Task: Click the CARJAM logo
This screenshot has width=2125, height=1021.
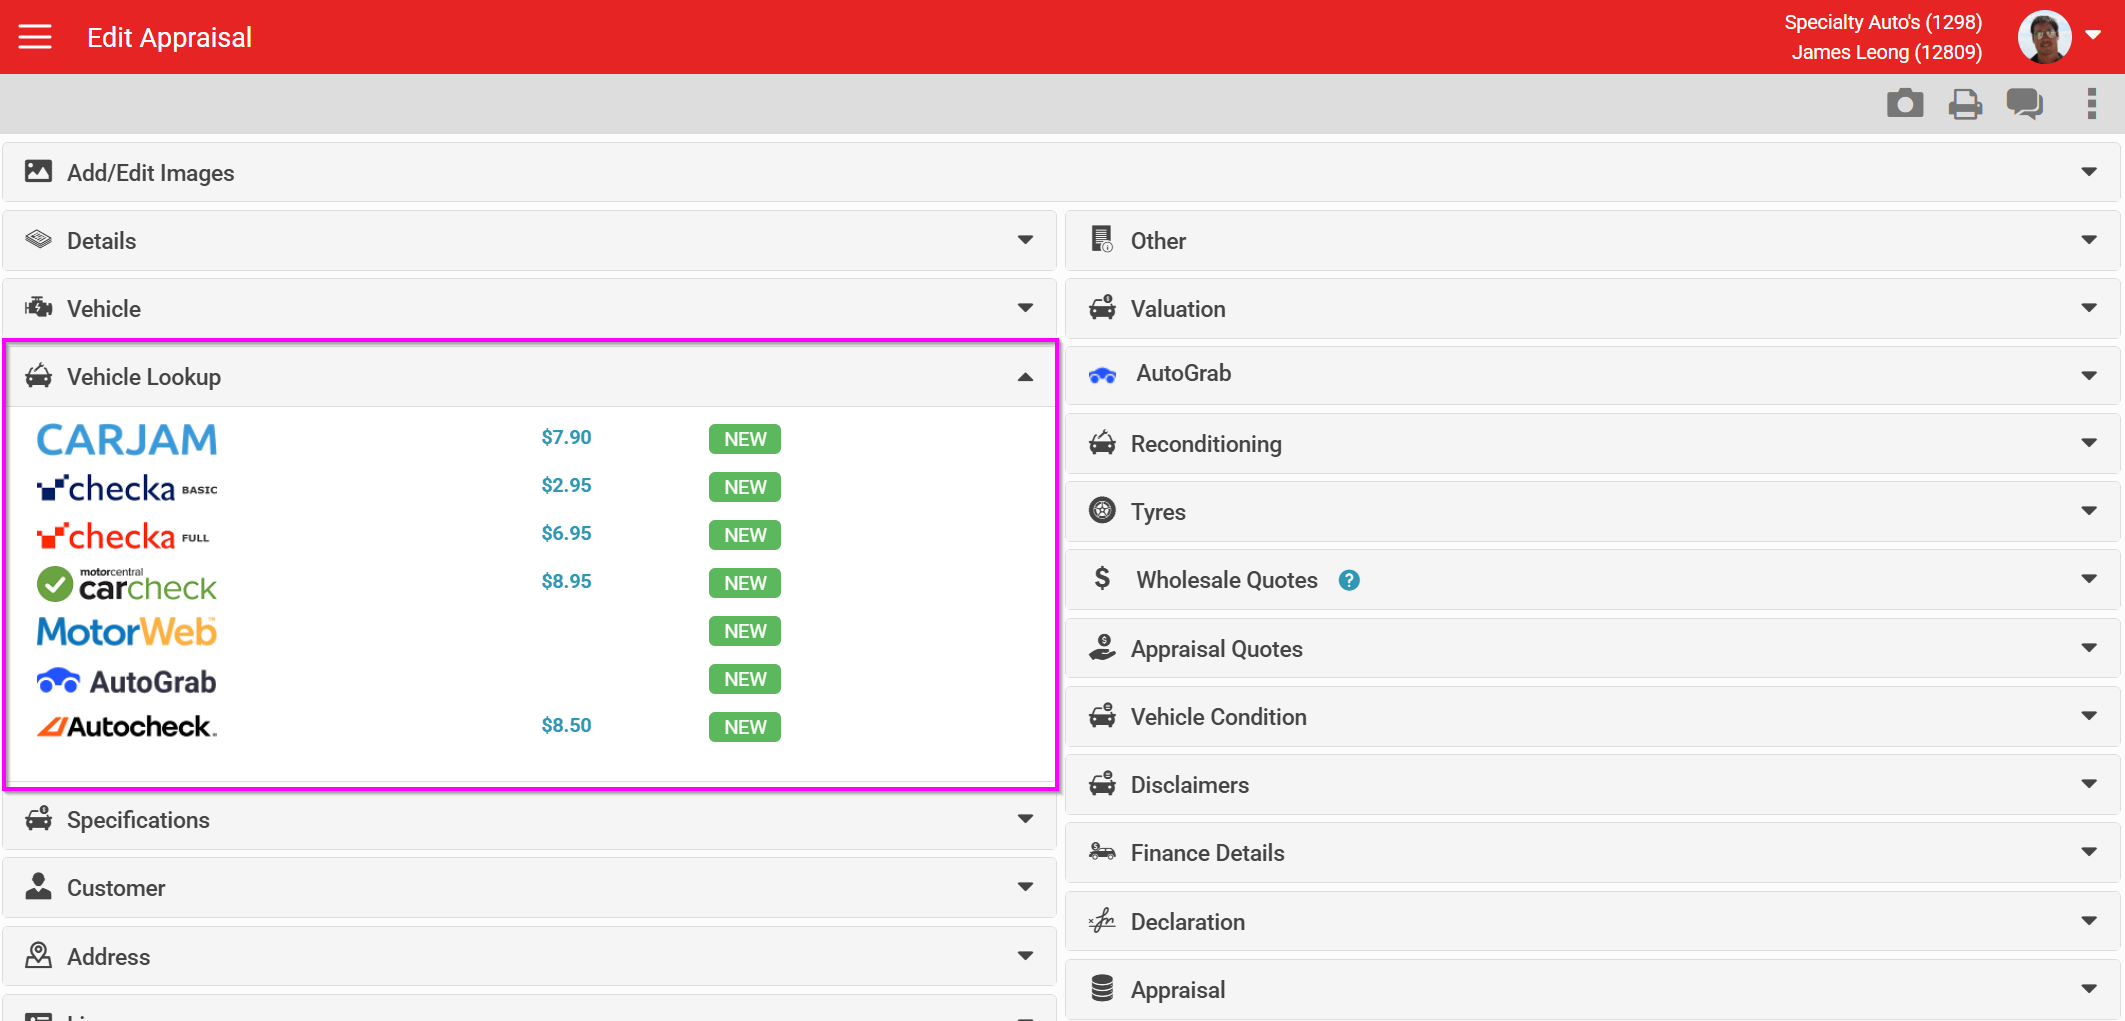Action: coord(127,439)
